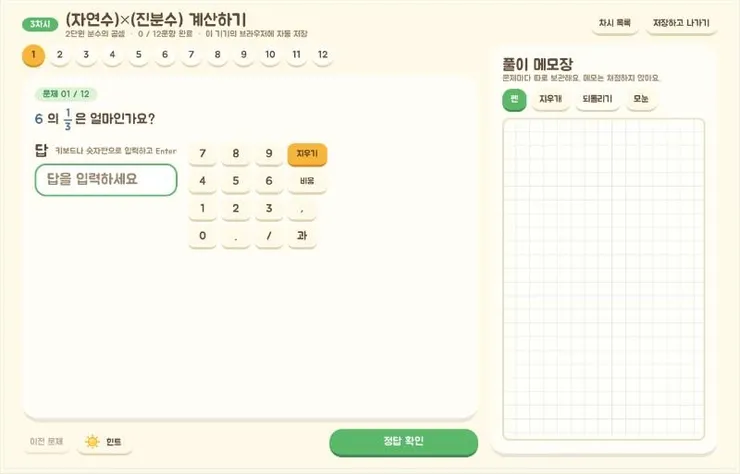Tap the decimal point key on keypad
Viewport: 740px width, 474px height.
point(235,236)
